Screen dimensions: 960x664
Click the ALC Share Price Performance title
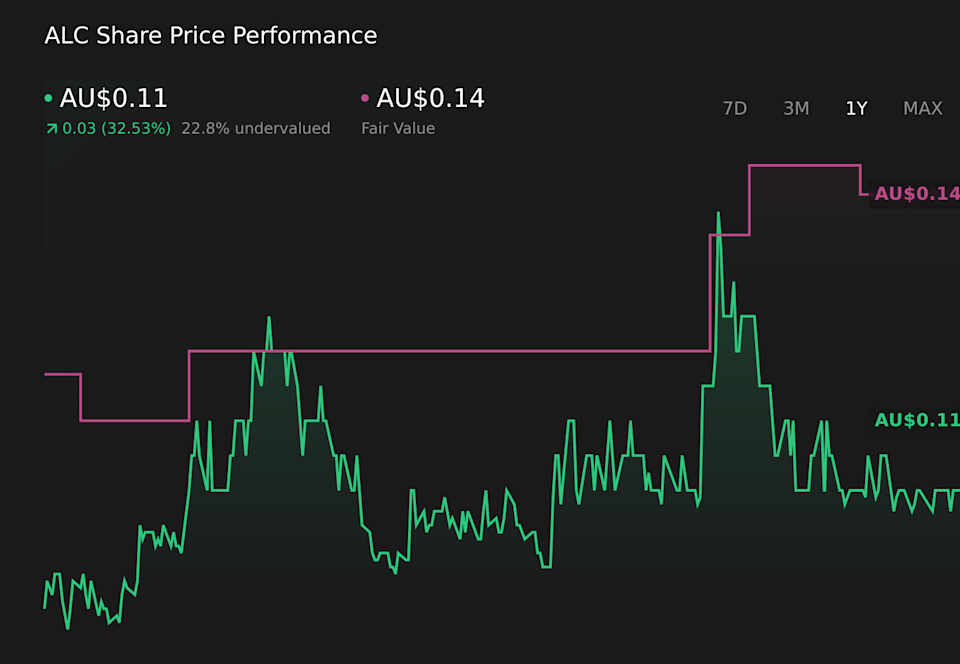click(x=210, y=35)
